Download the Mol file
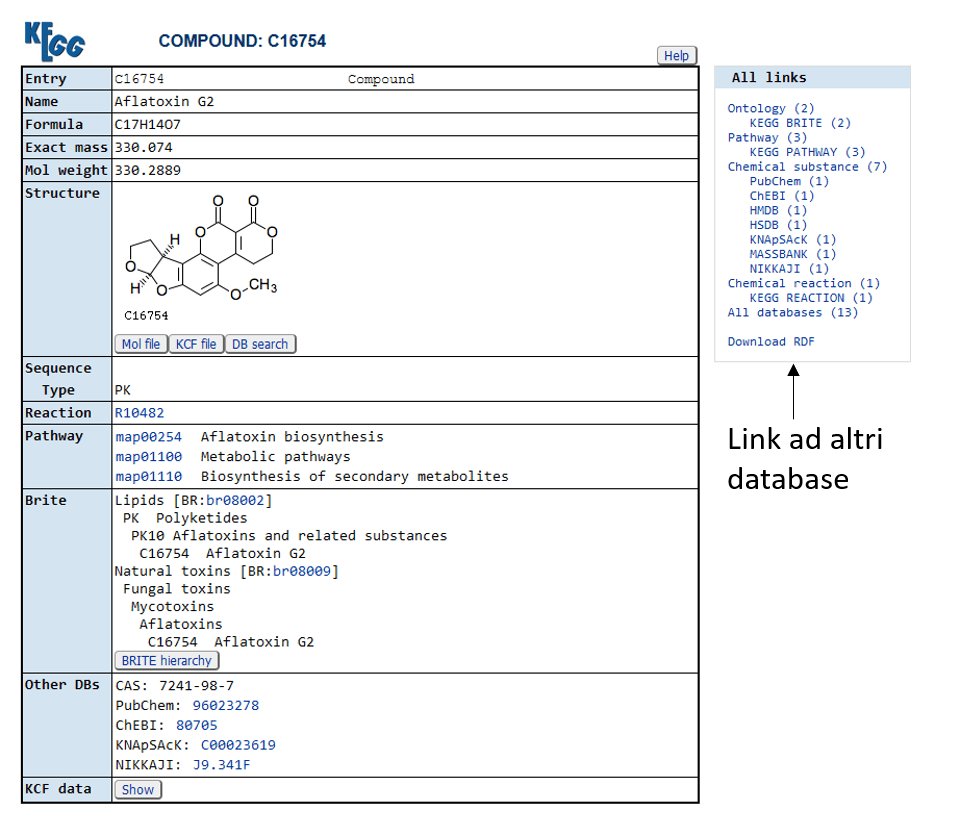968x821 pixels. [x=141, y=344]
